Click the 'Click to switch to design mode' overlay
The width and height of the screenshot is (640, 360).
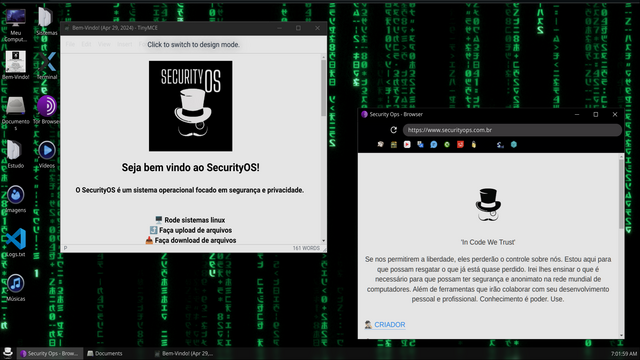point(193,44)
